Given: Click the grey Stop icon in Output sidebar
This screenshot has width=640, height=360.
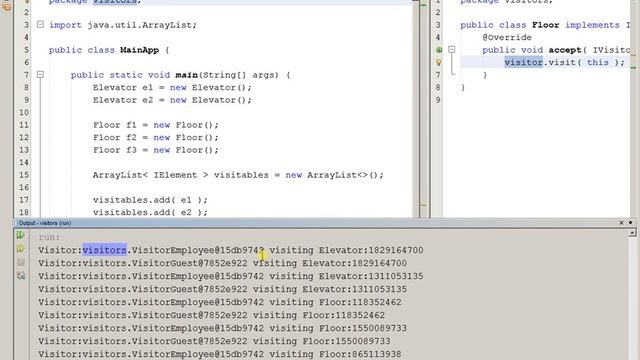Looking at the screenshot, I should point(21,262).
